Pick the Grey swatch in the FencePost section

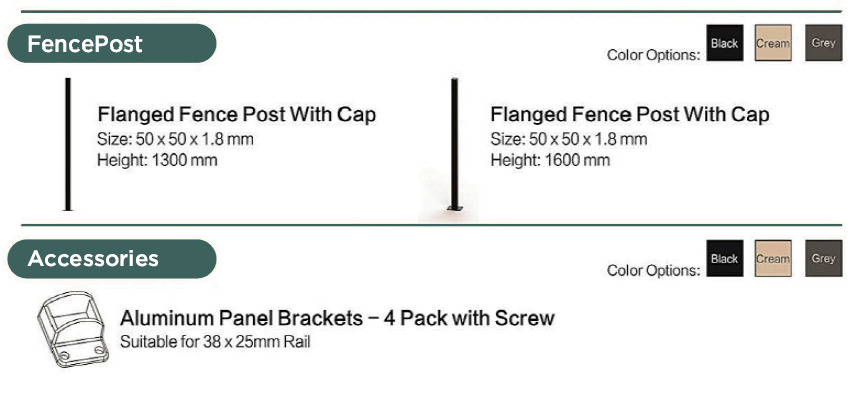(x=823, y=43)
